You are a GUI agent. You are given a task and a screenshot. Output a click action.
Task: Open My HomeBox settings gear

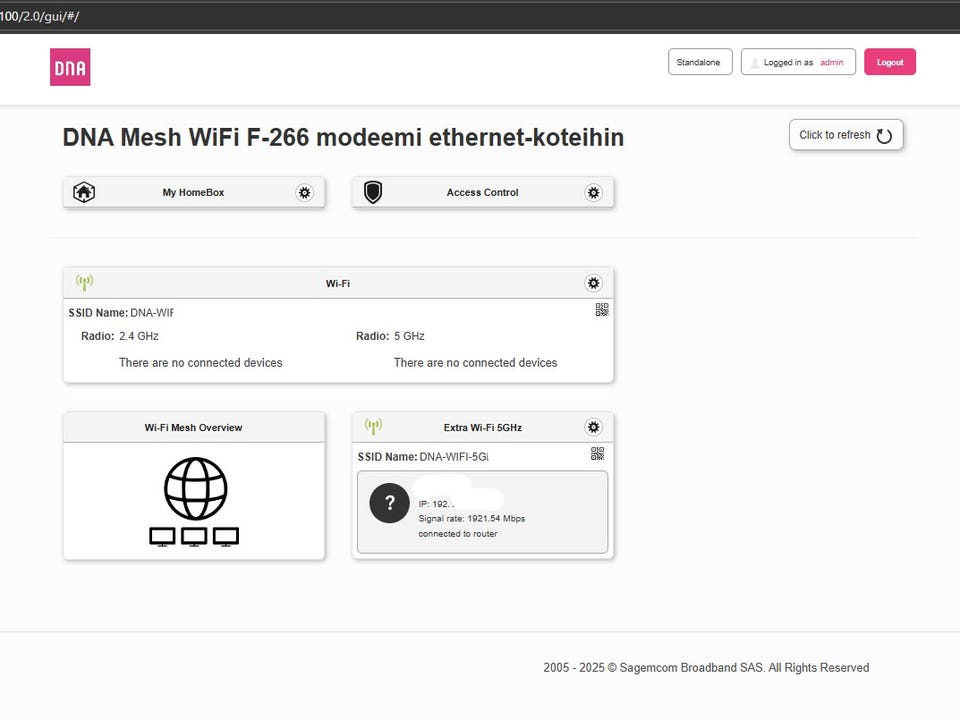[305, 193]
